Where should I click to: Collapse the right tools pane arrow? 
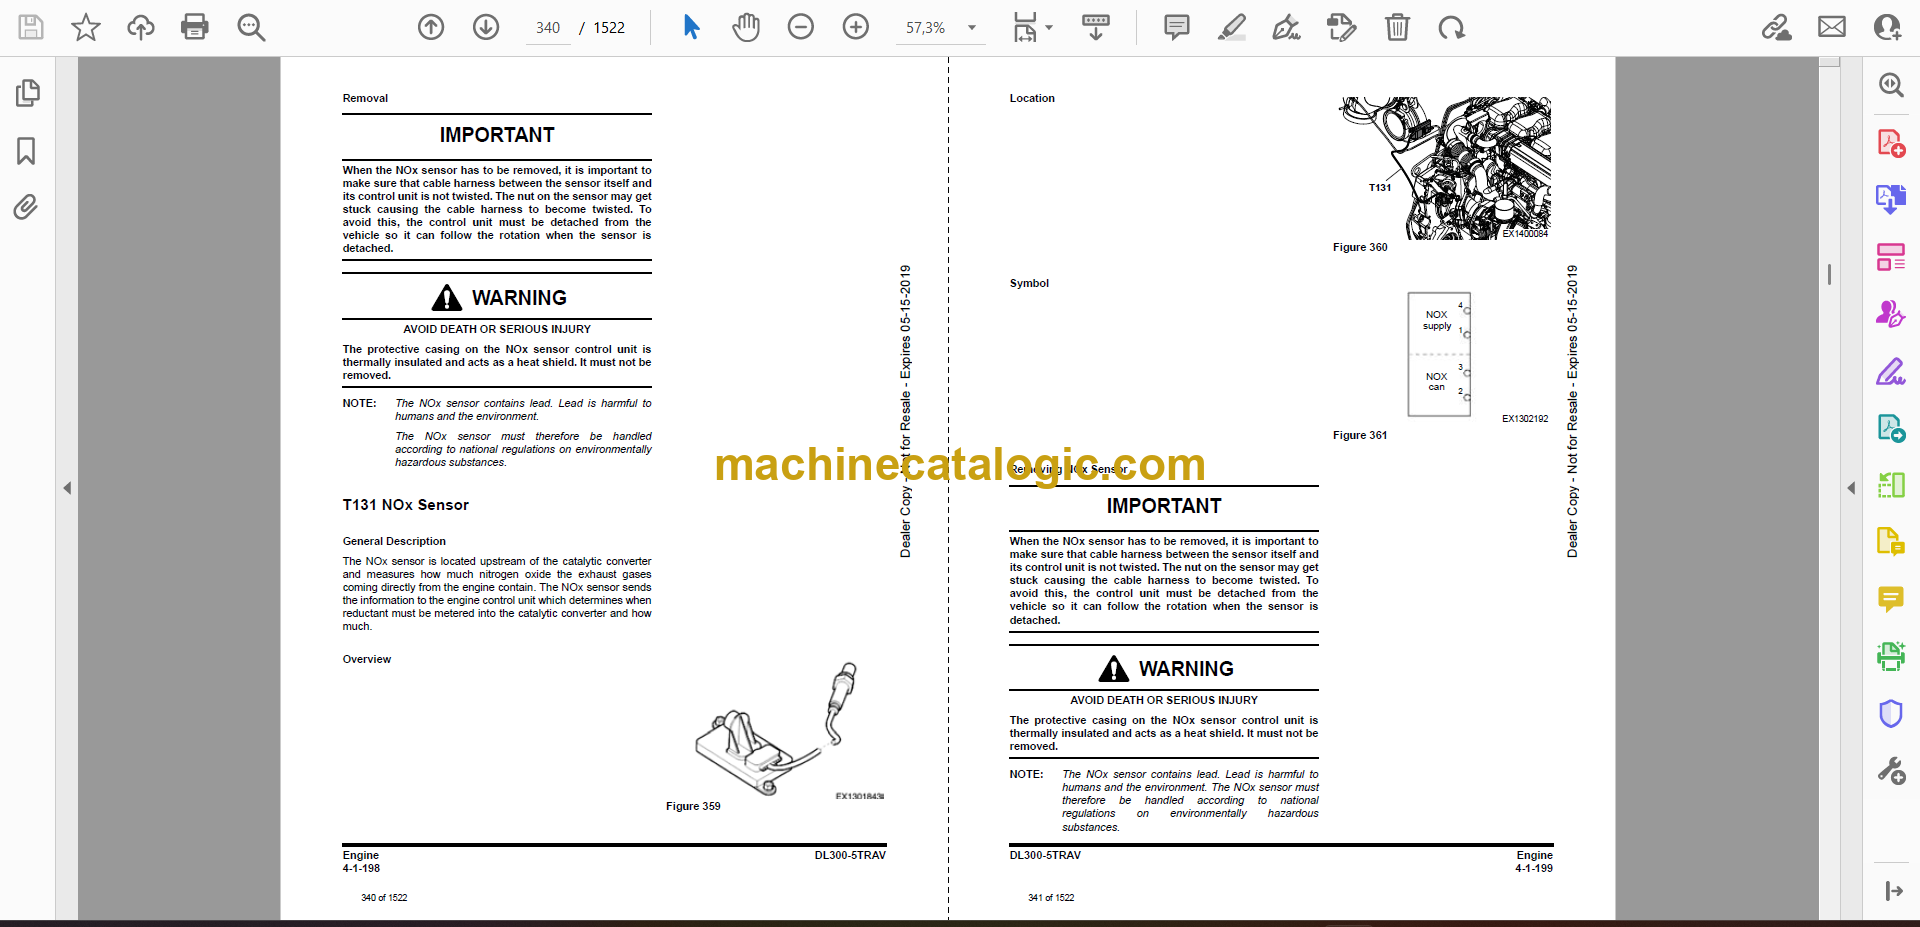point(1851,488)
